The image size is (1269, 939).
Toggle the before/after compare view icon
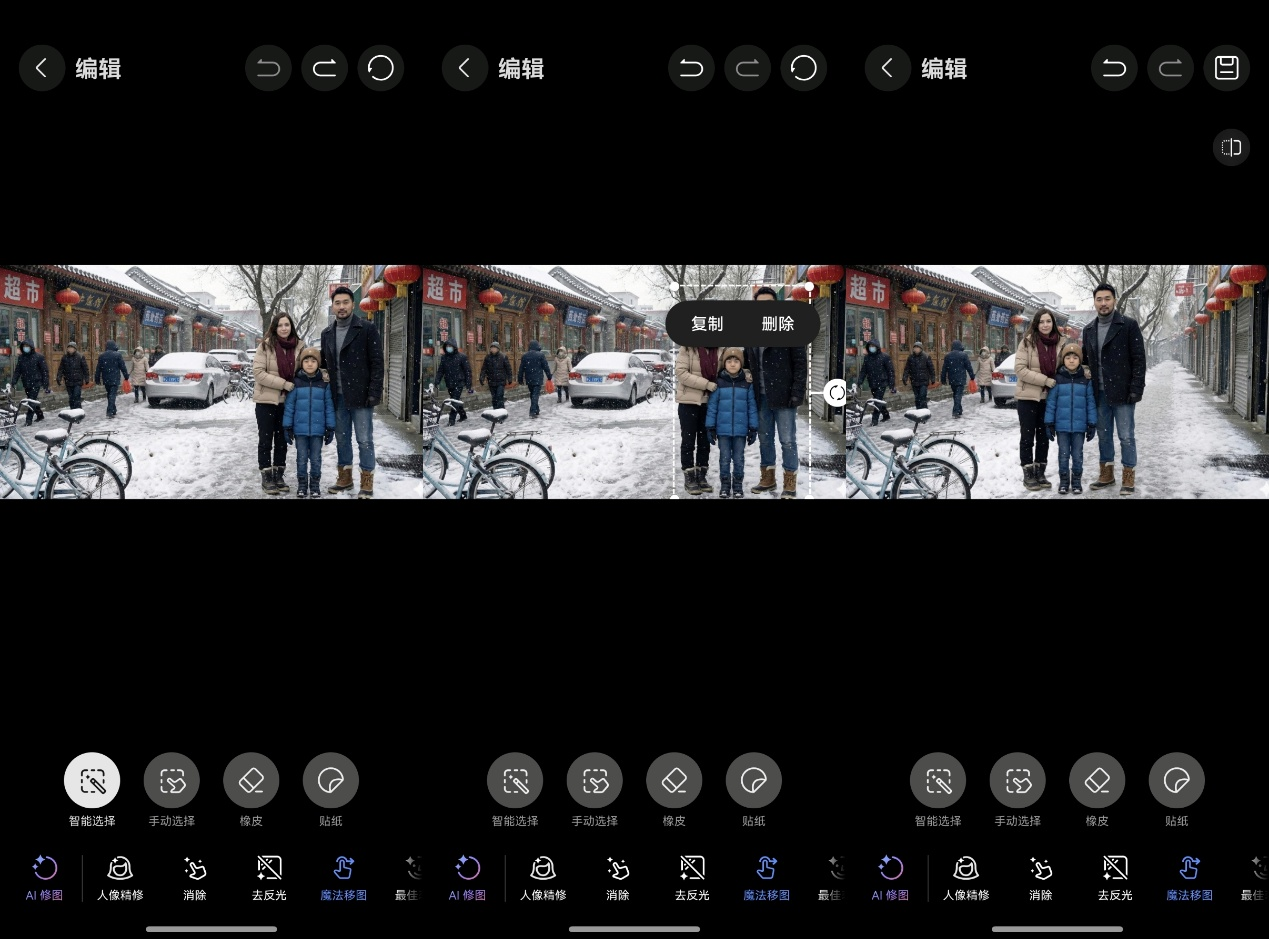click(x=1231, y=148)
